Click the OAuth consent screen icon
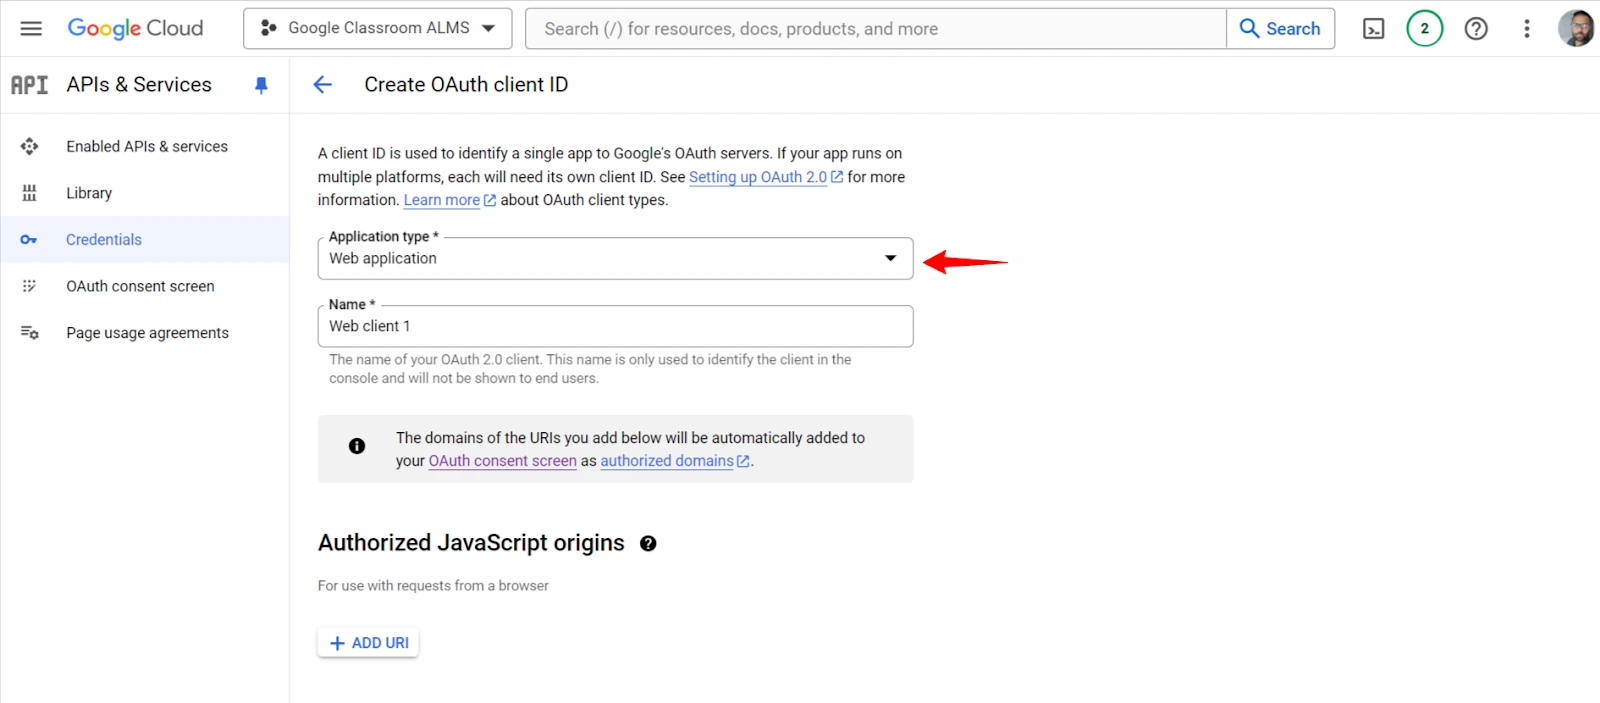Image resolution: width=1600 pixels, height=703 pixels. tap(29, 286)
